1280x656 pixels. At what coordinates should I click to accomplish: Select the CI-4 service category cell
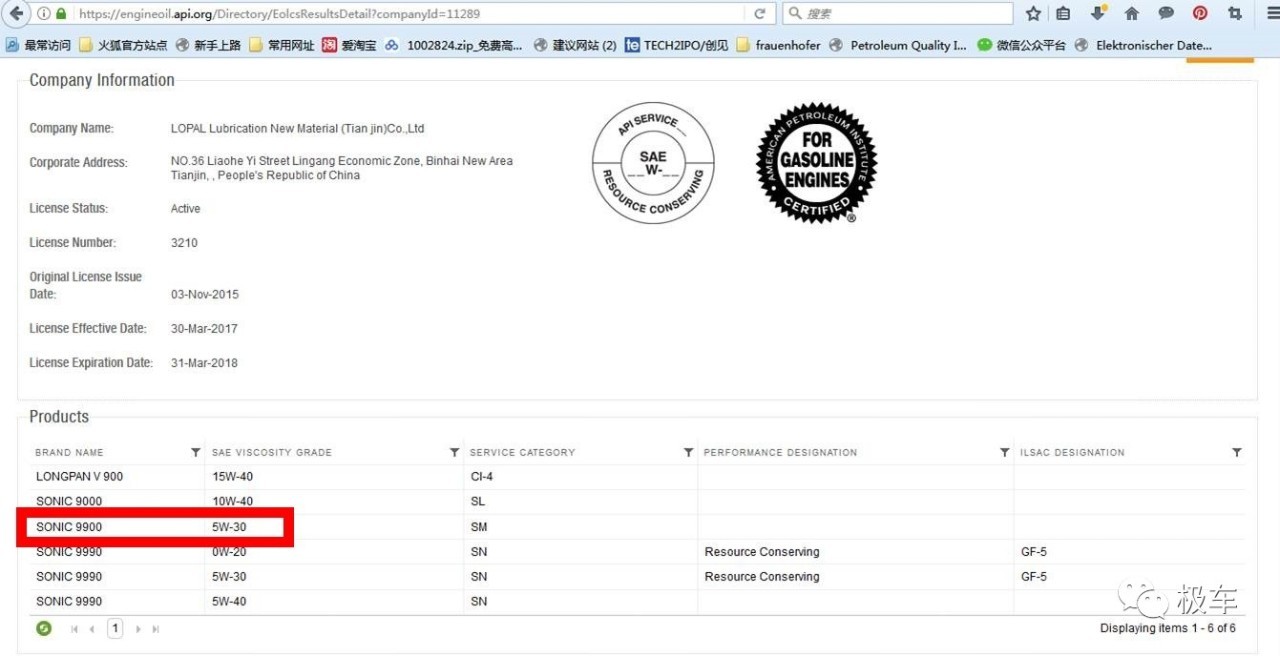(x=482, y=477)
